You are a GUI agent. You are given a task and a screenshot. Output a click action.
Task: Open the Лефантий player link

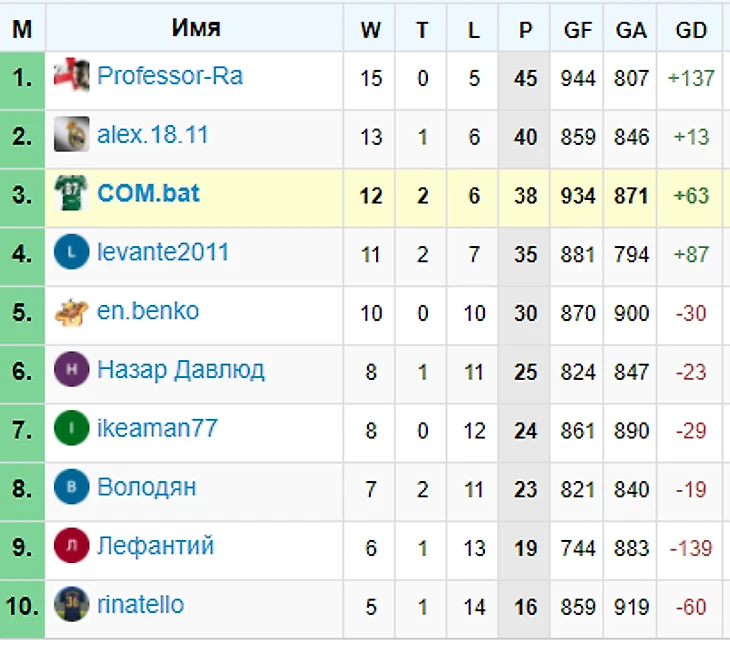click(x=156, y=547)
